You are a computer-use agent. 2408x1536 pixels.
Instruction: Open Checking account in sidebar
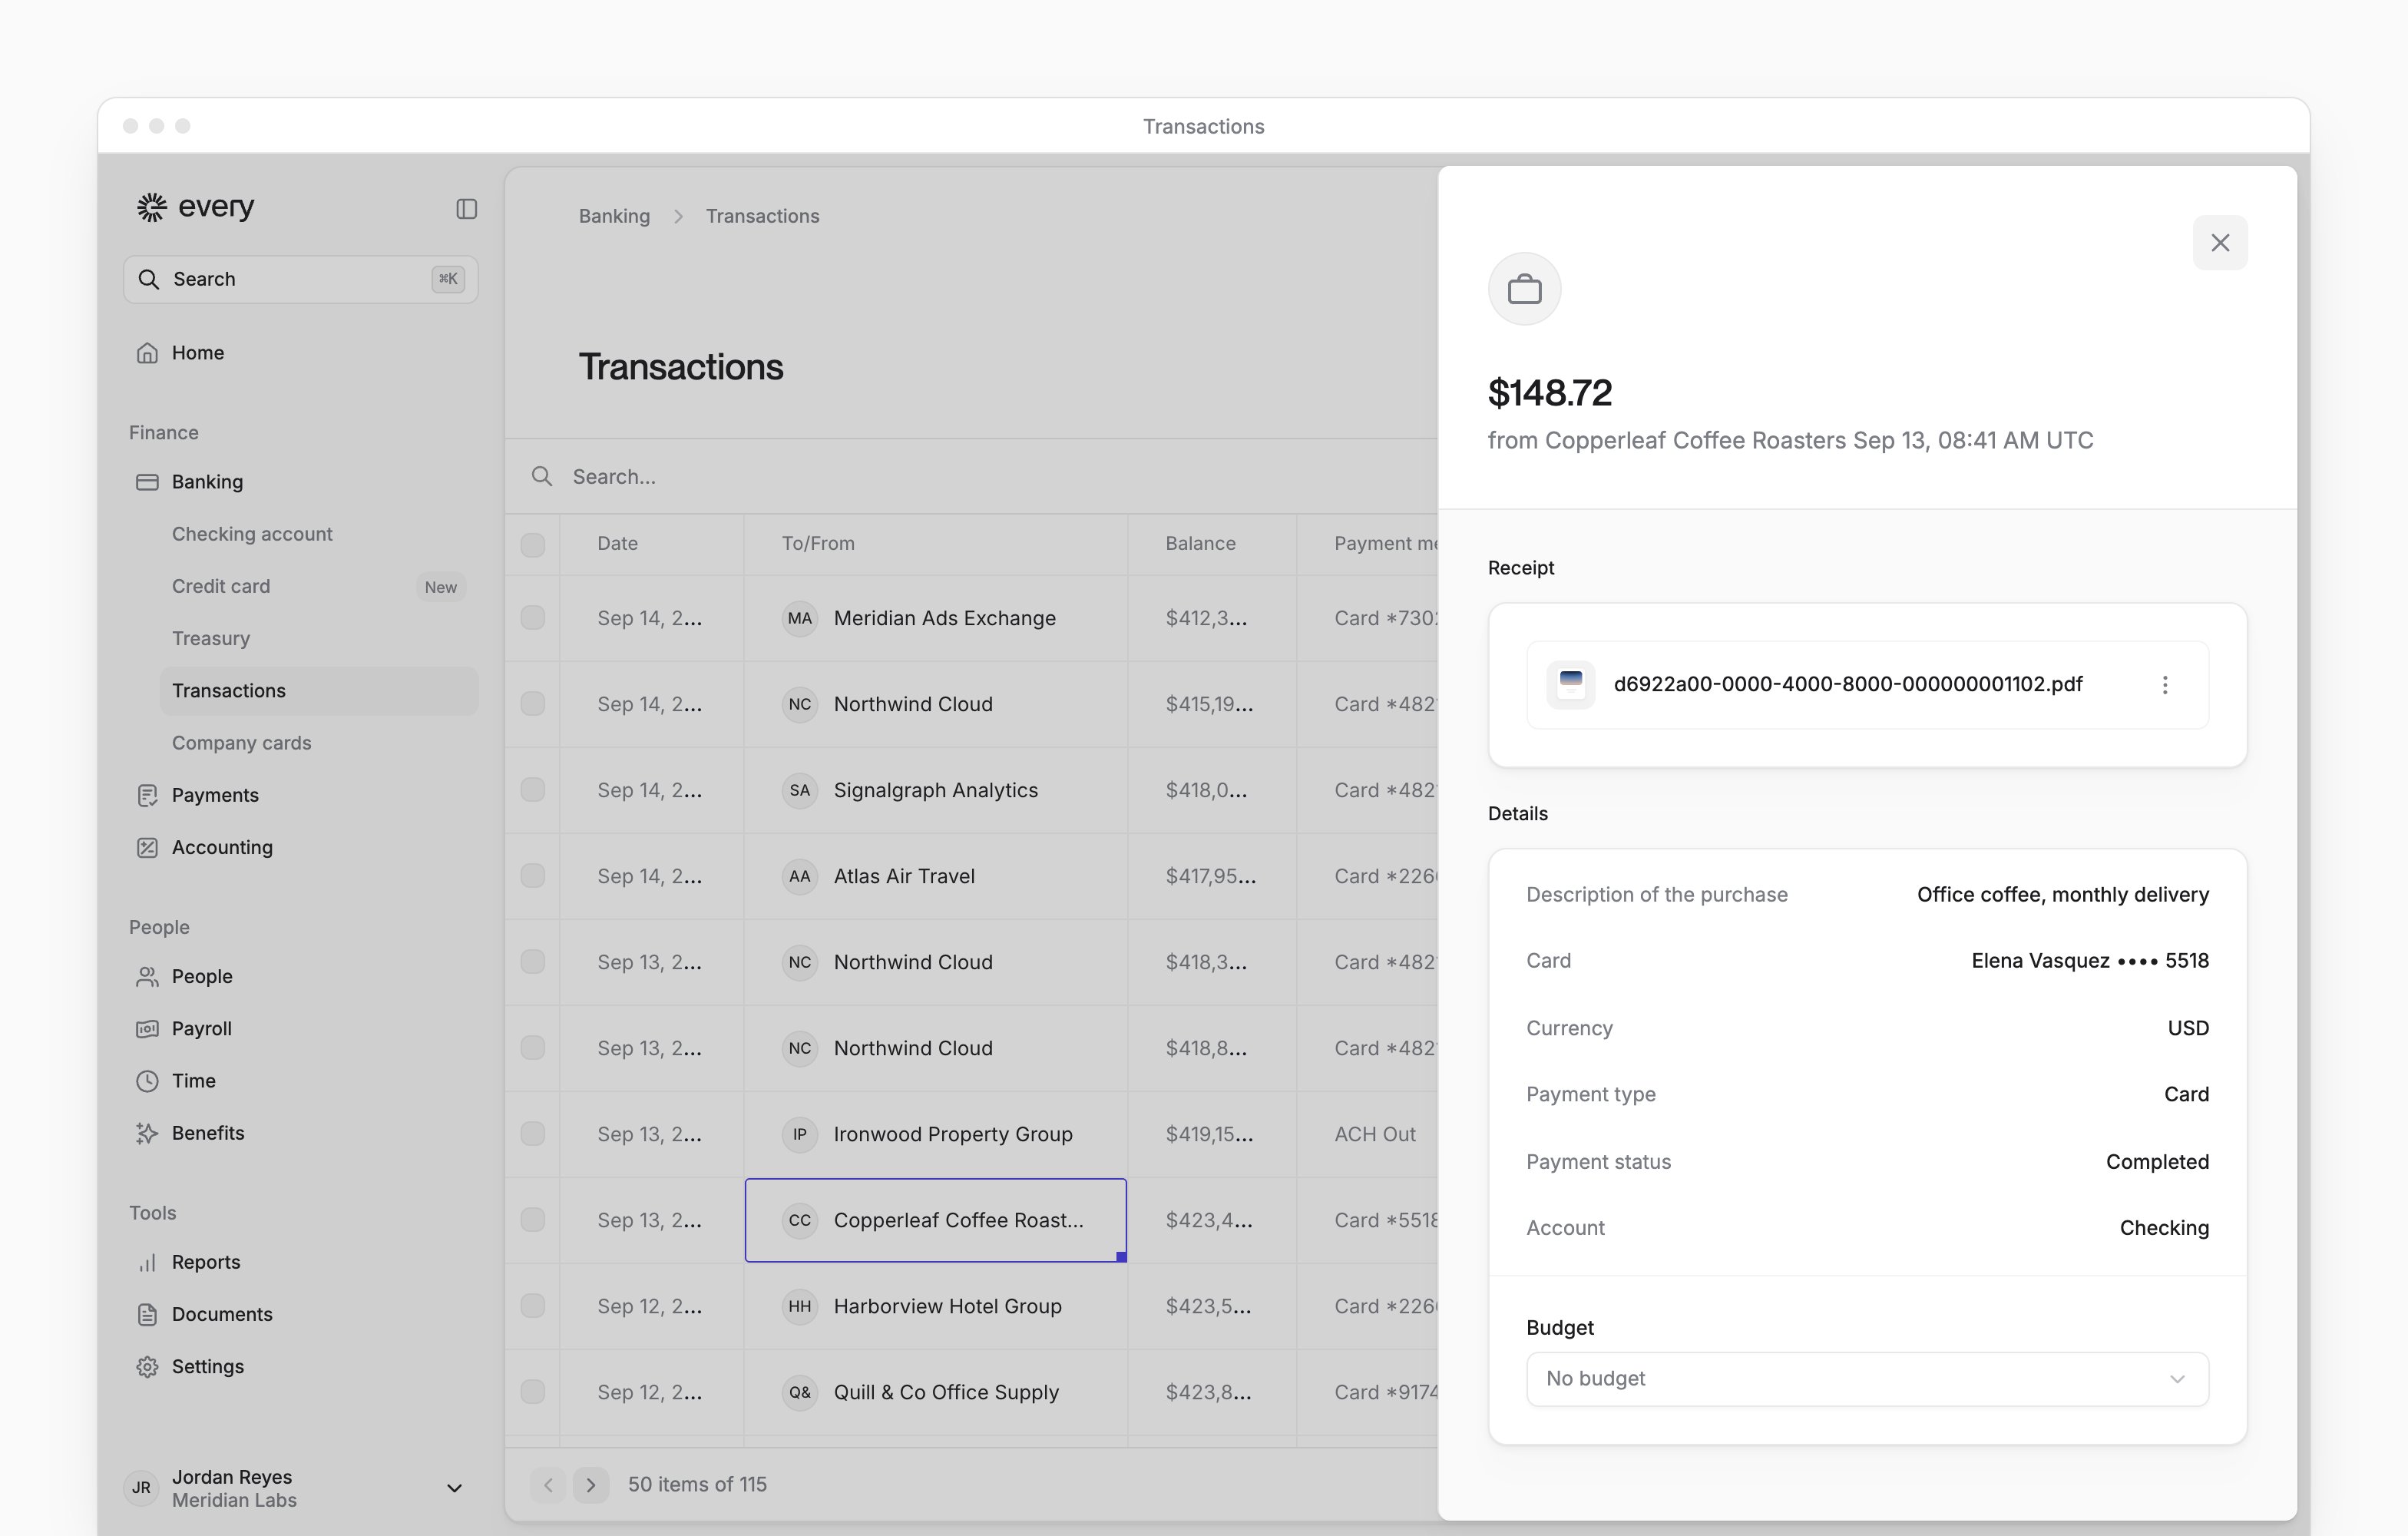click(252, 534)
